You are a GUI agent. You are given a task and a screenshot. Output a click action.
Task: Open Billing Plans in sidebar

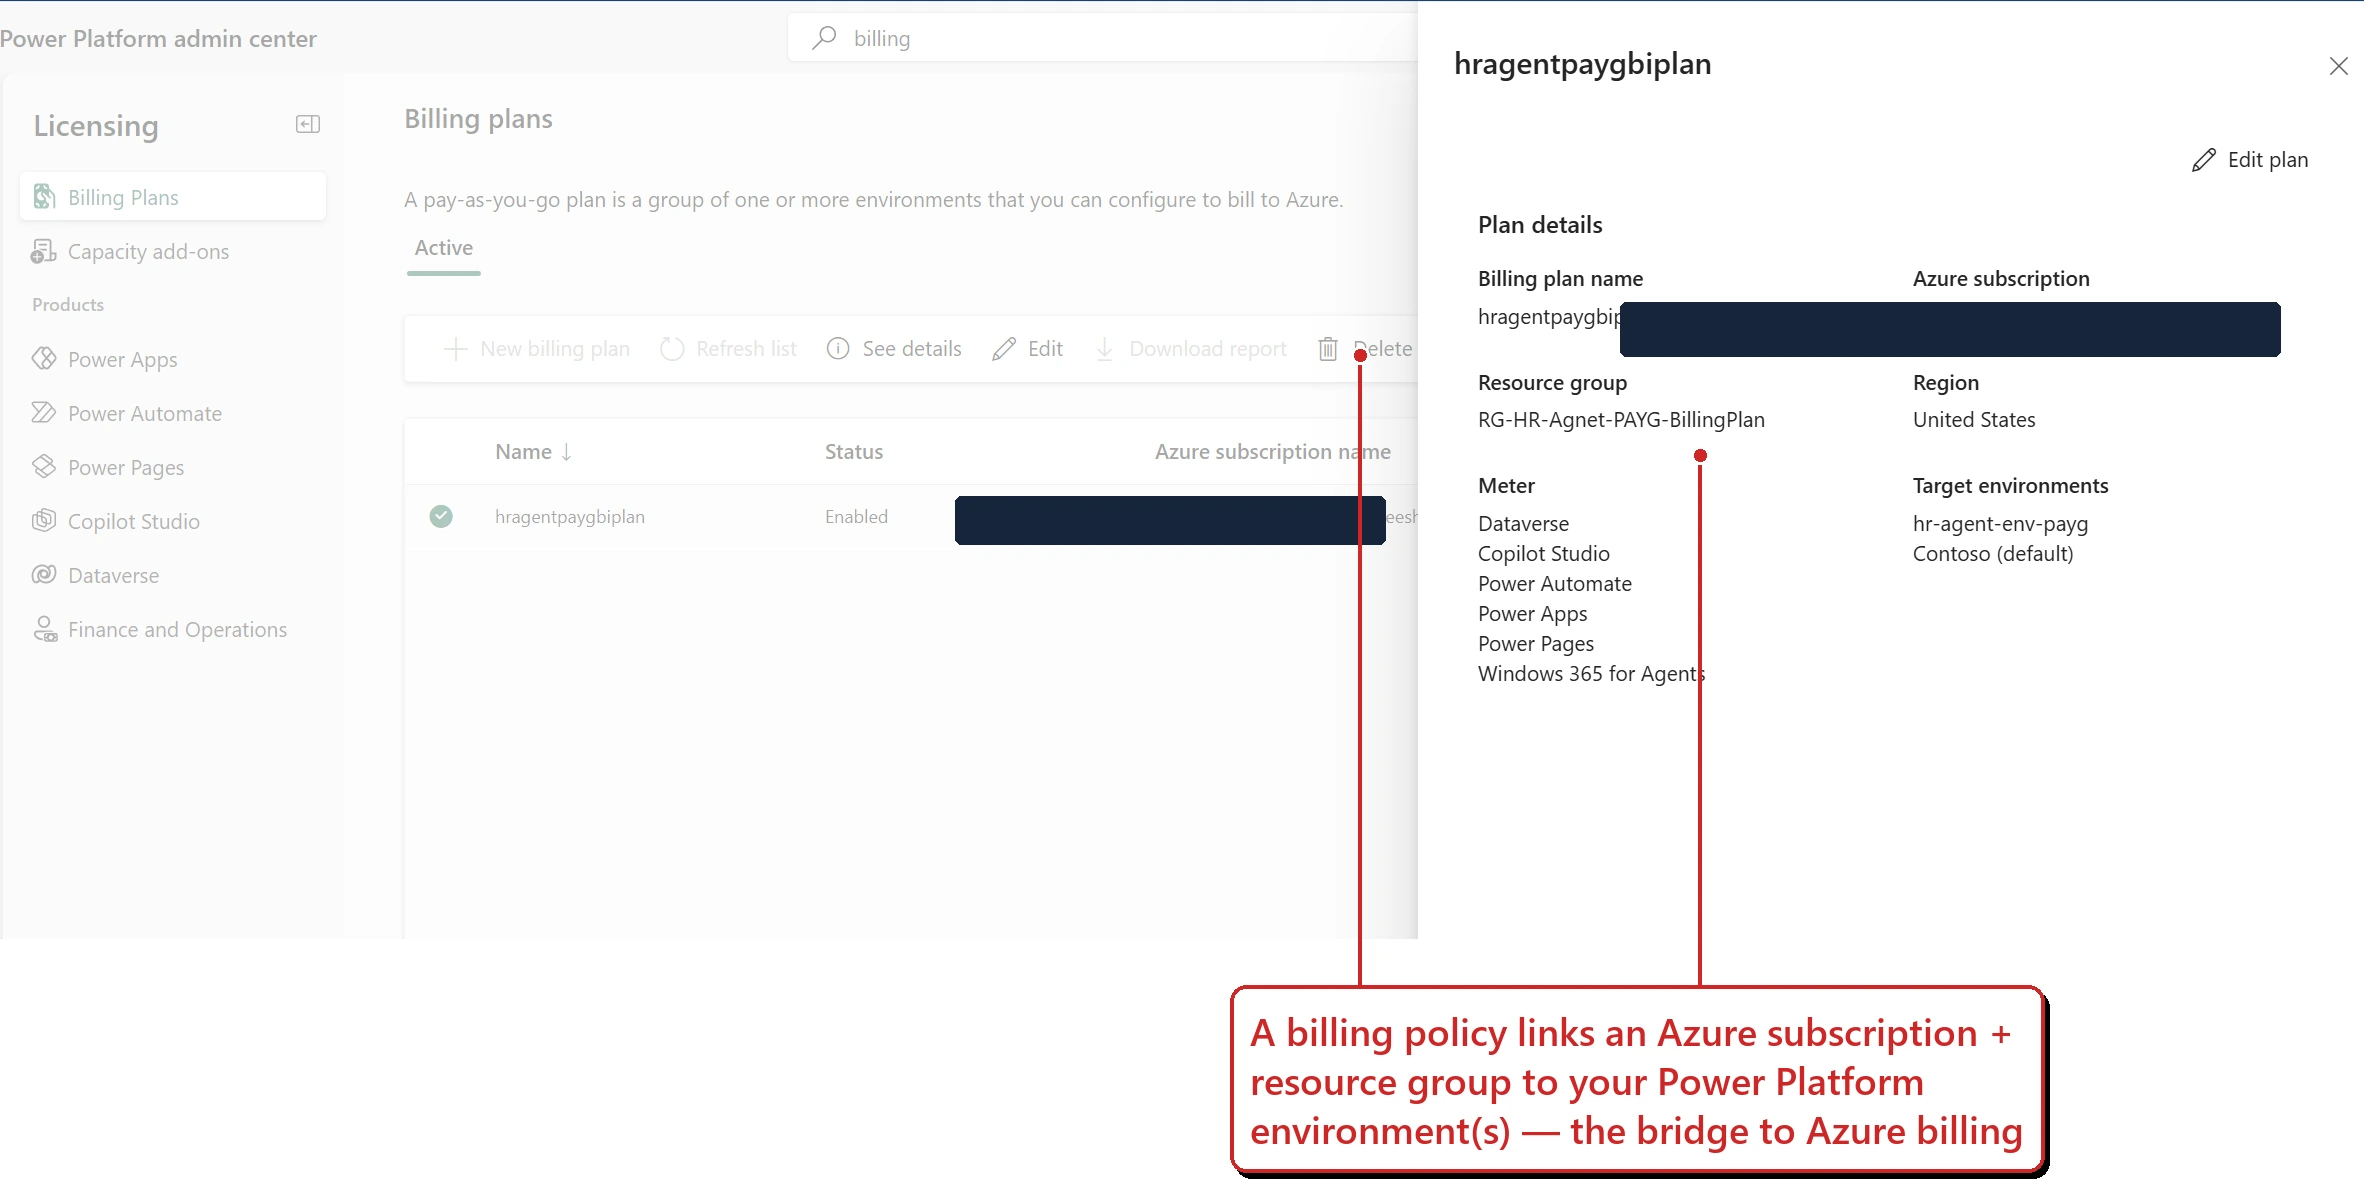click(x=173, y=197)
